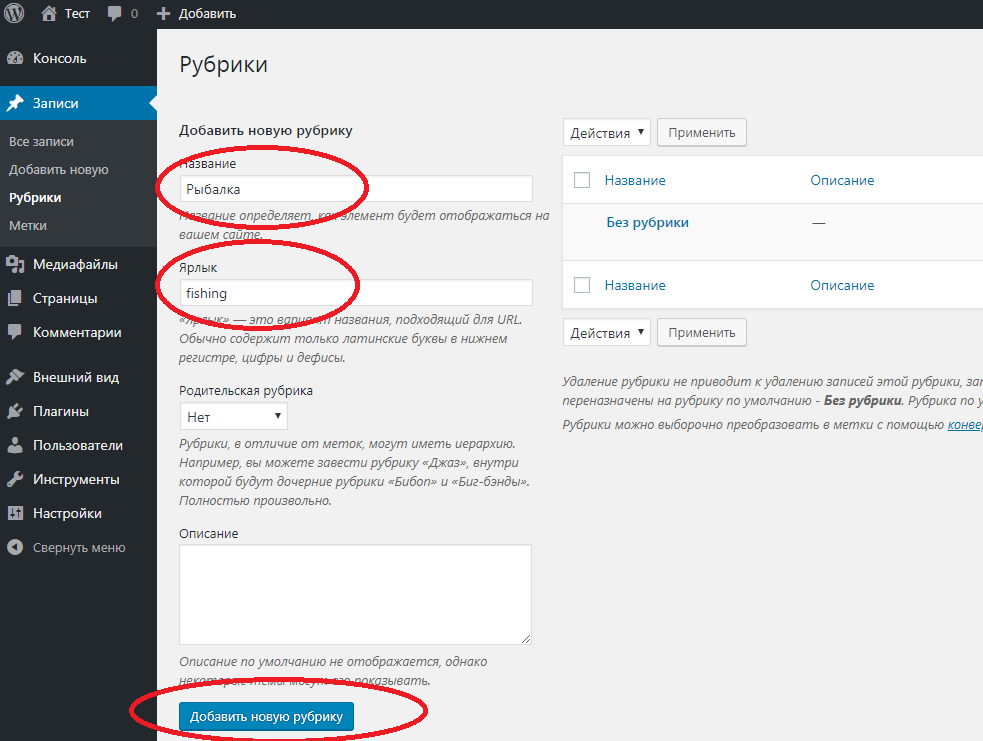The image size is (983, 741).
Task: Click the comments bubble icon in top bar
Action: coord(115,14)
